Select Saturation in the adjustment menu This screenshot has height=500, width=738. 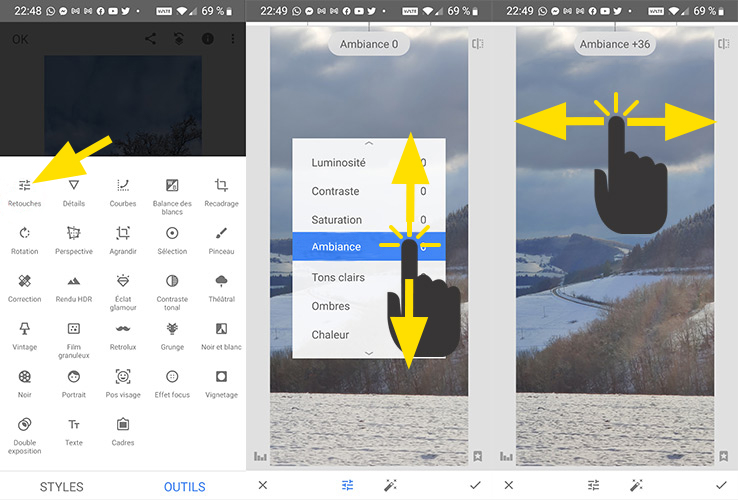click(x=369, y=219)
